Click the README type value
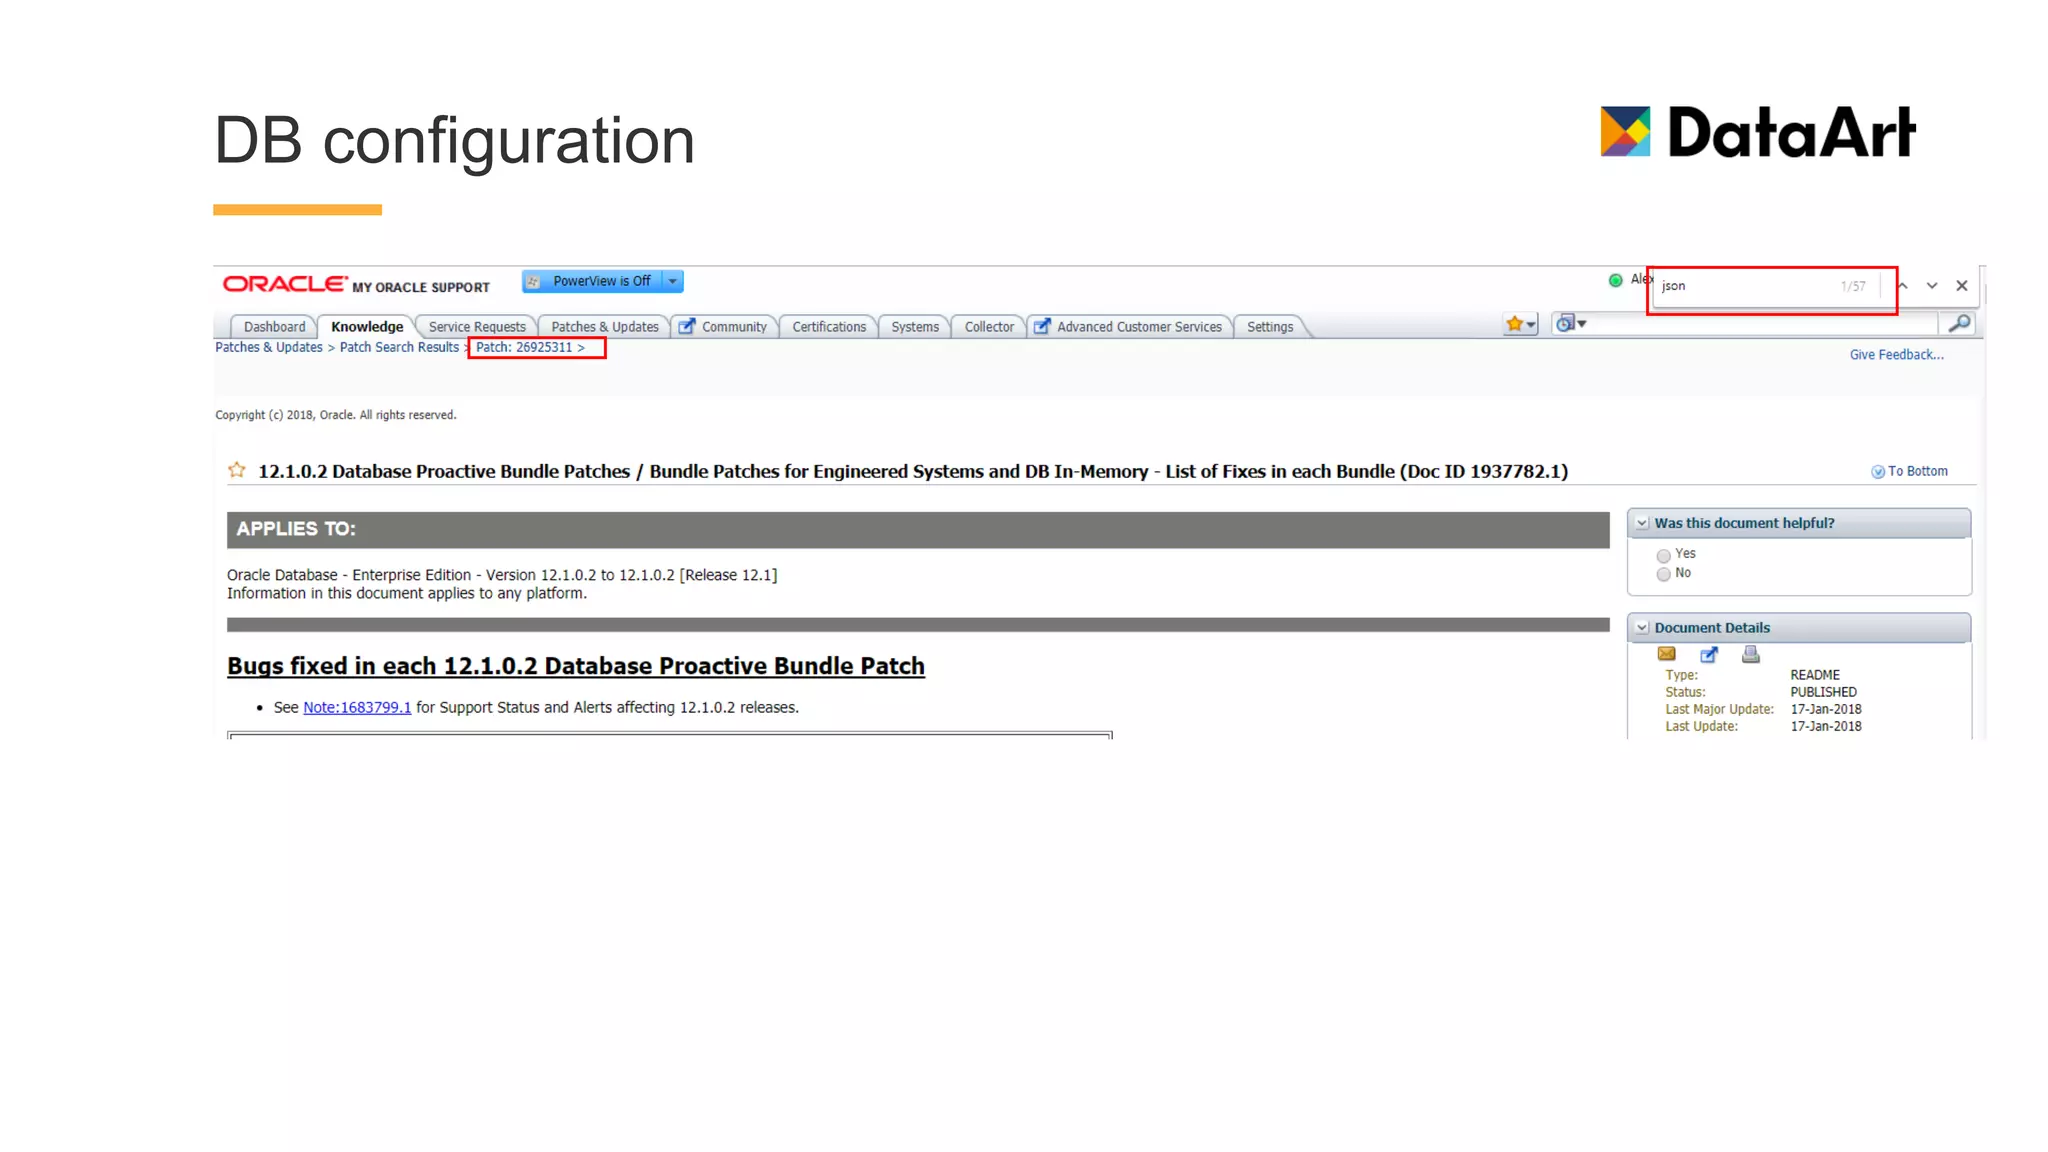The image size is (2048, 1152). coord(1815,675)
